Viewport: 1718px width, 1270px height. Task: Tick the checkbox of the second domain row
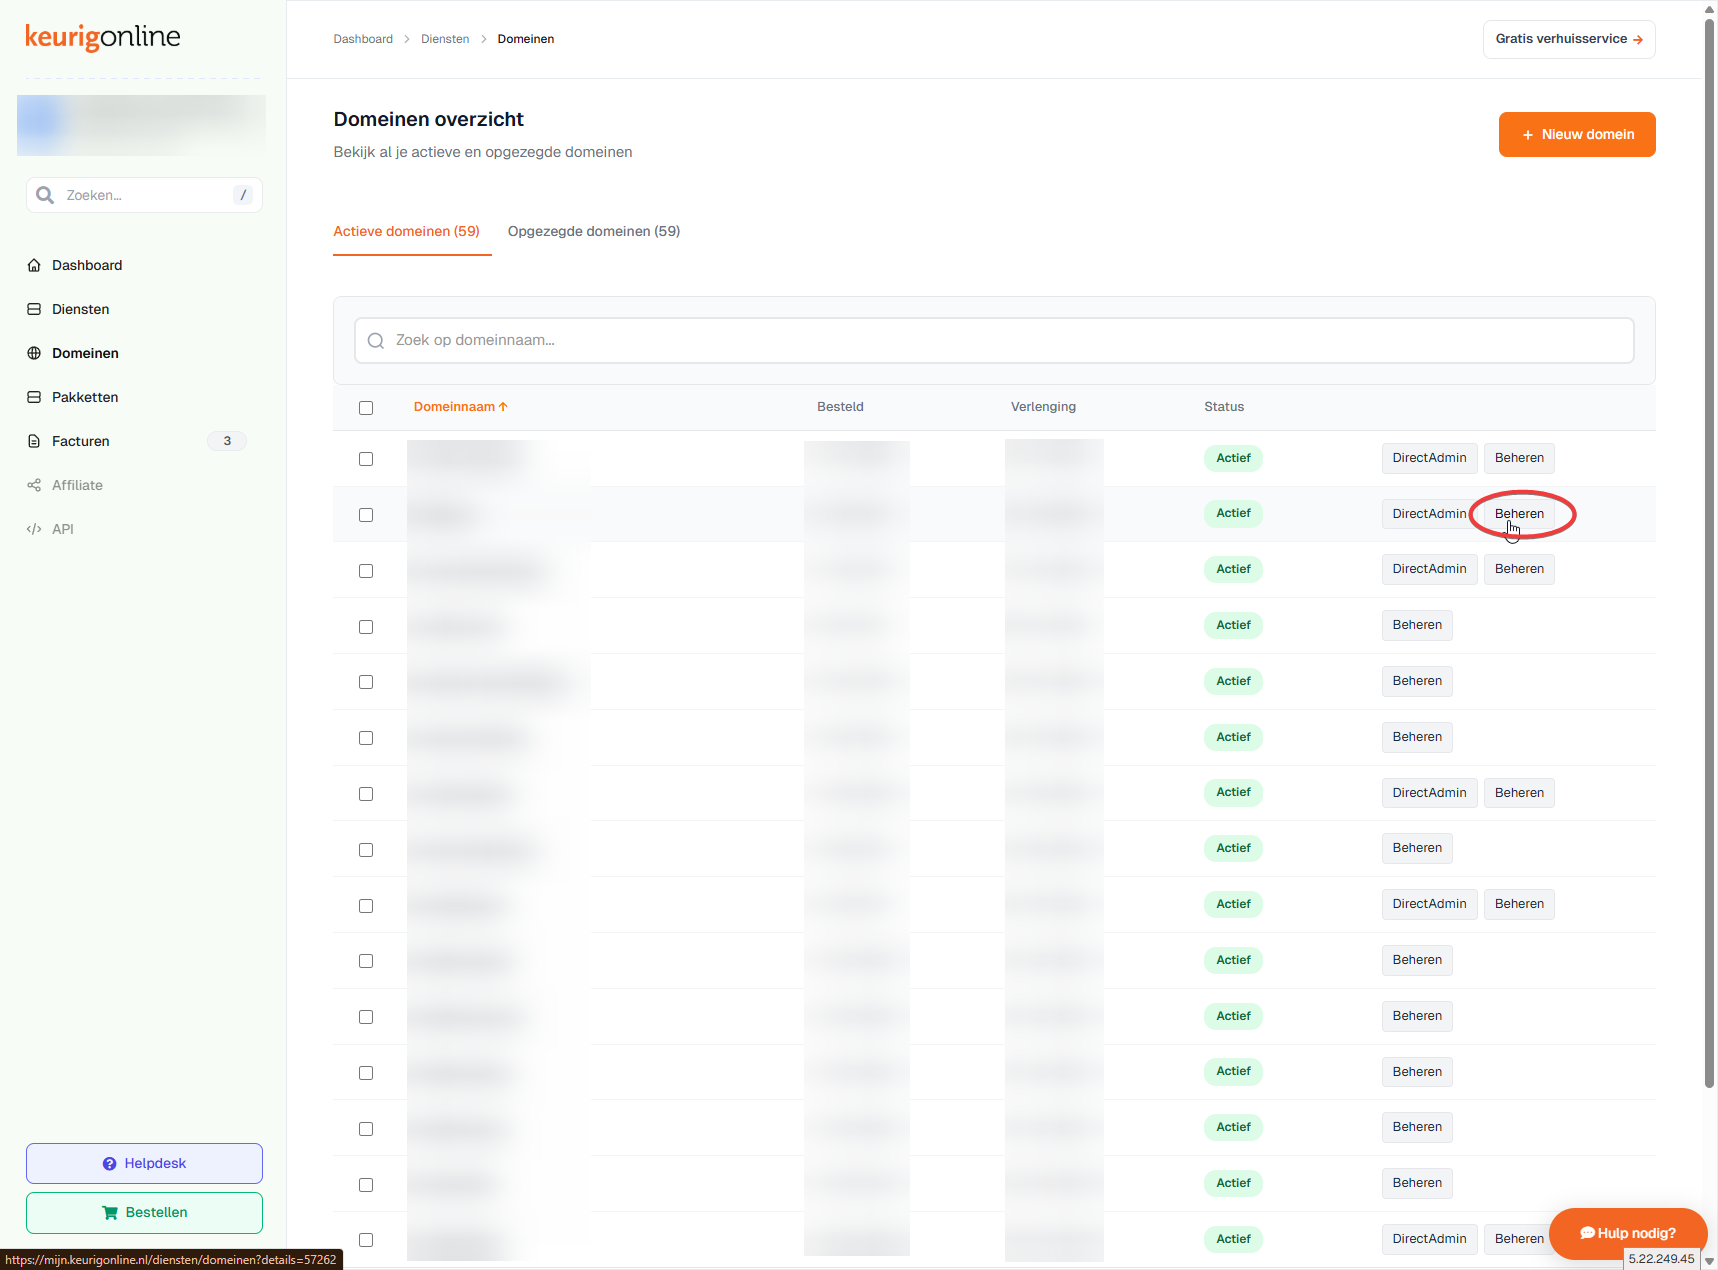tap(366, 515)
